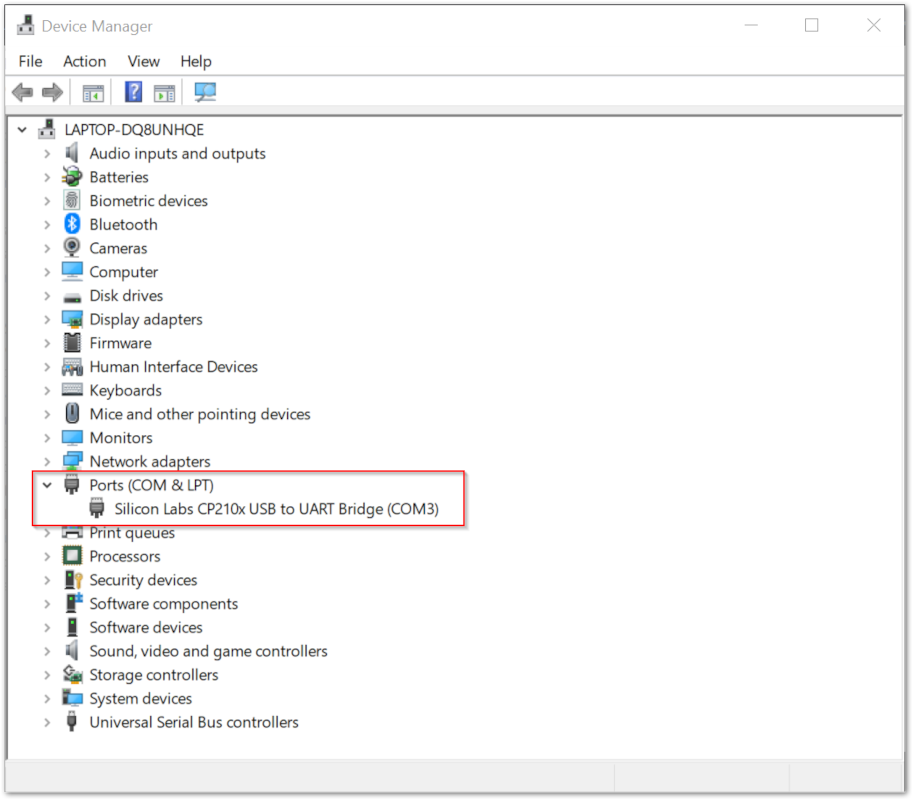Click the Keyboards category icon
The width and height of the screenshot is (913, 800).
(x=72, y=390)
